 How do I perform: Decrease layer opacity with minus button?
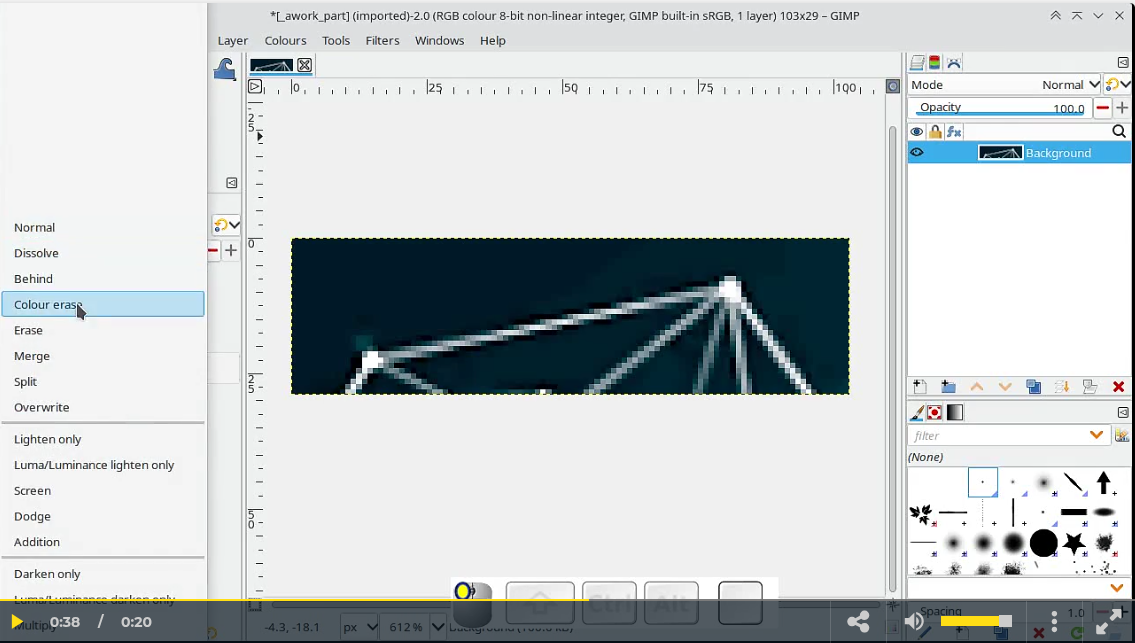coord(1102,108)
